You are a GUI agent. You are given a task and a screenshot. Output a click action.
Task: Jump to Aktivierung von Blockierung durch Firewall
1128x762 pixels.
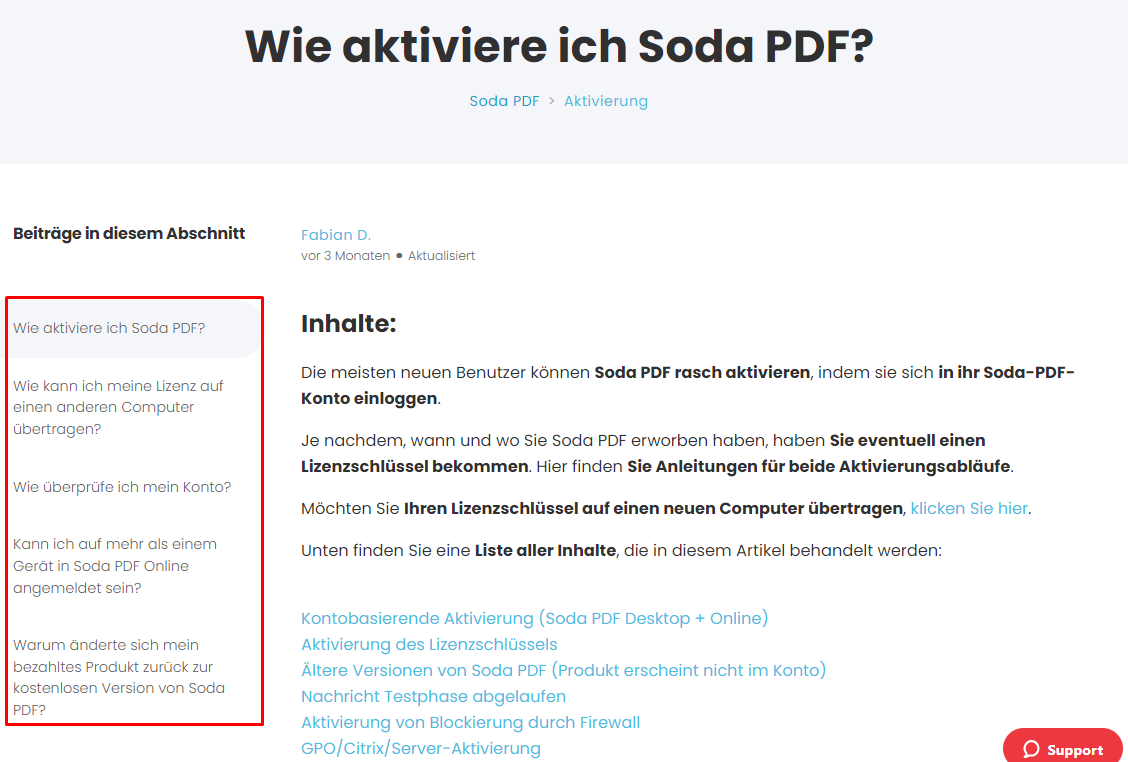point(470,722)
